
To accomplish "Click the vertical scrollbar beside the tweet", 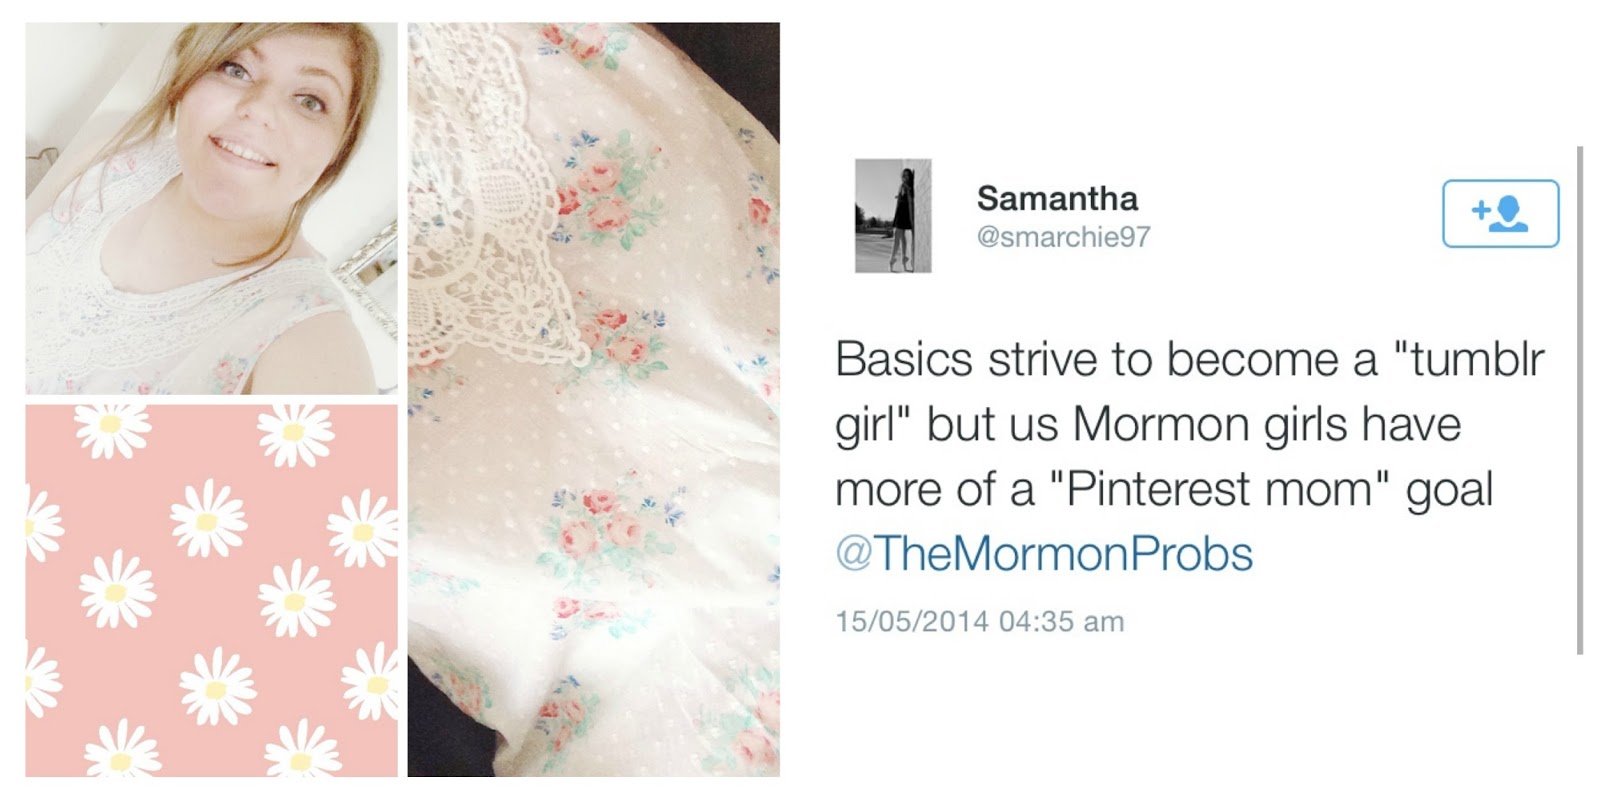I will pyautogui.click(x=1579, y=400).
